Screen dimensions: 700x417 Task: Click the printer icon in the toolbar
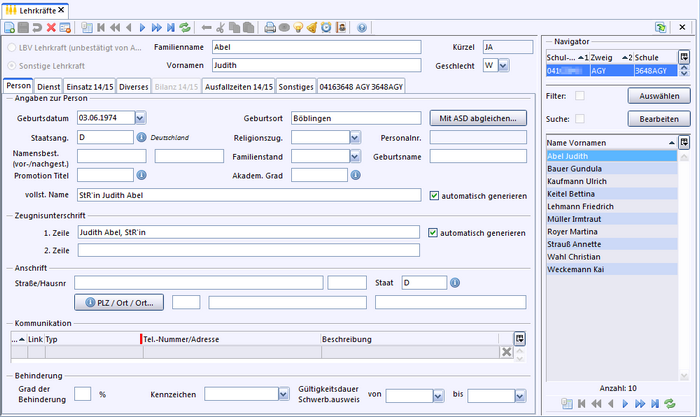[268, 28]
